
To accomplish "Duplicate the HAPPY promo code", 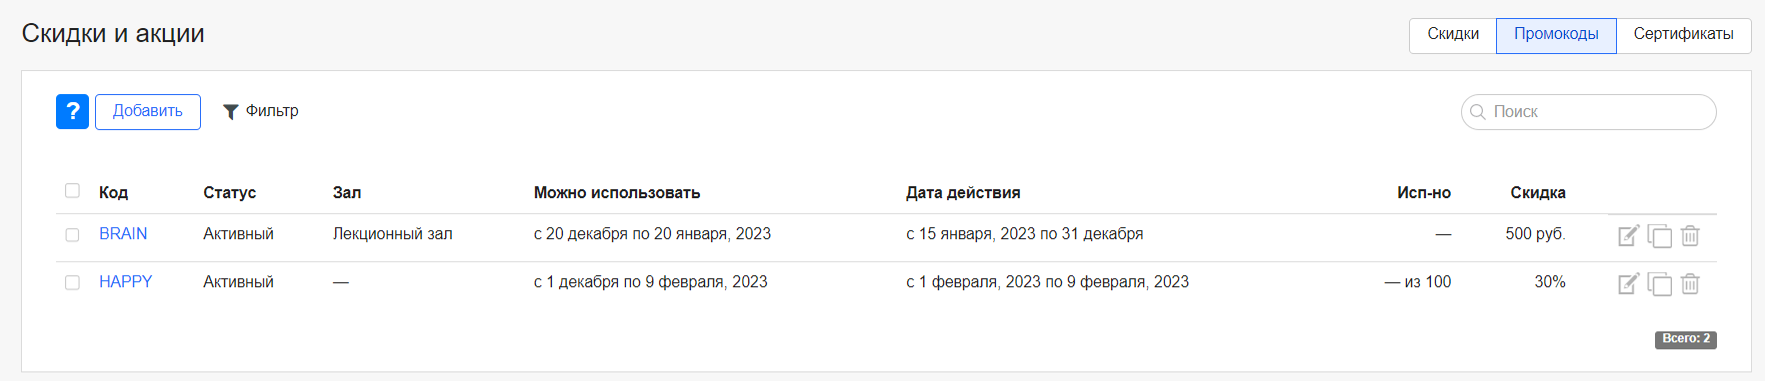I will click(x=1659, y=284).
